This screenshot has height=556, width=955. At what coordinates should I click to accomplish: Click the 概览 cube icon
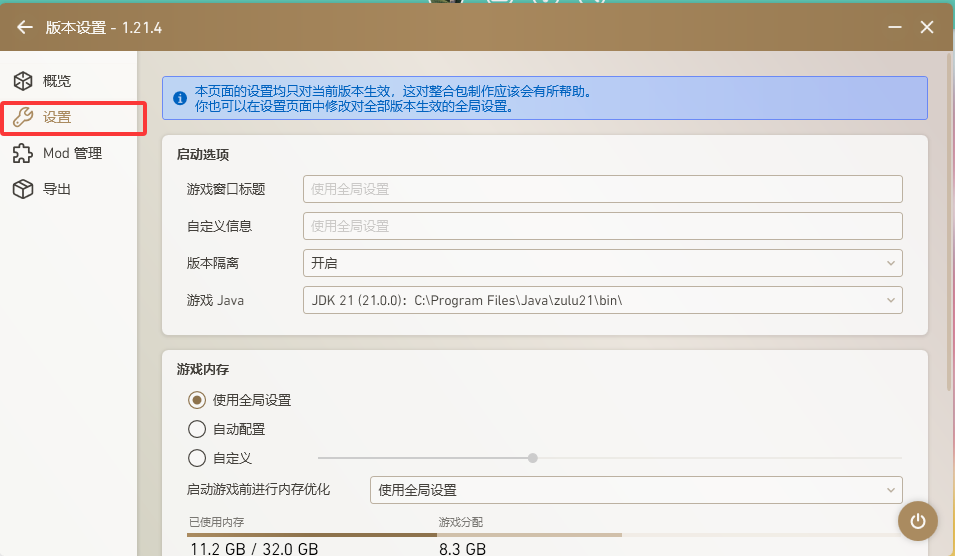(x=23, y=81)
